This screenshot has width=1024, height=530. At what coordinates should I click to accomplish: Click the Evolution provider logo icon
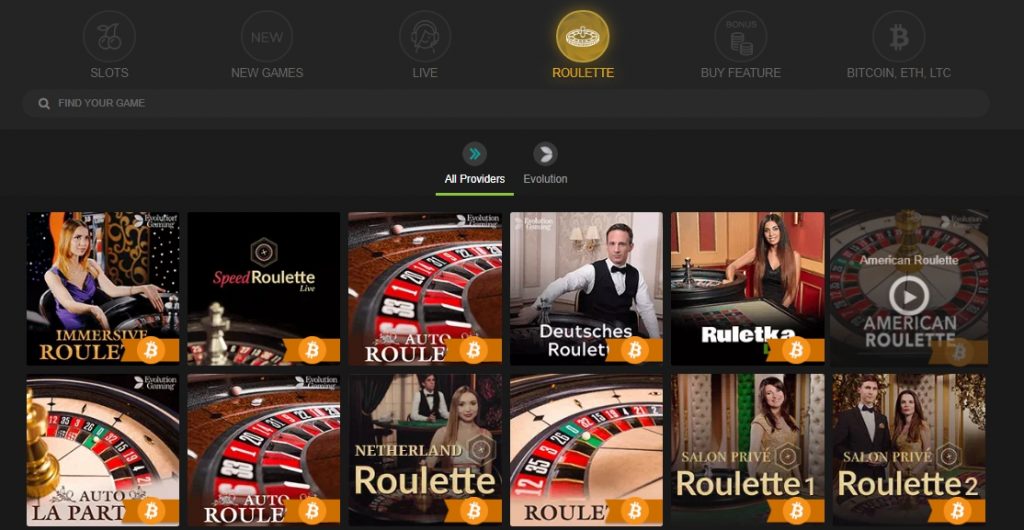[x=545, y=154]
